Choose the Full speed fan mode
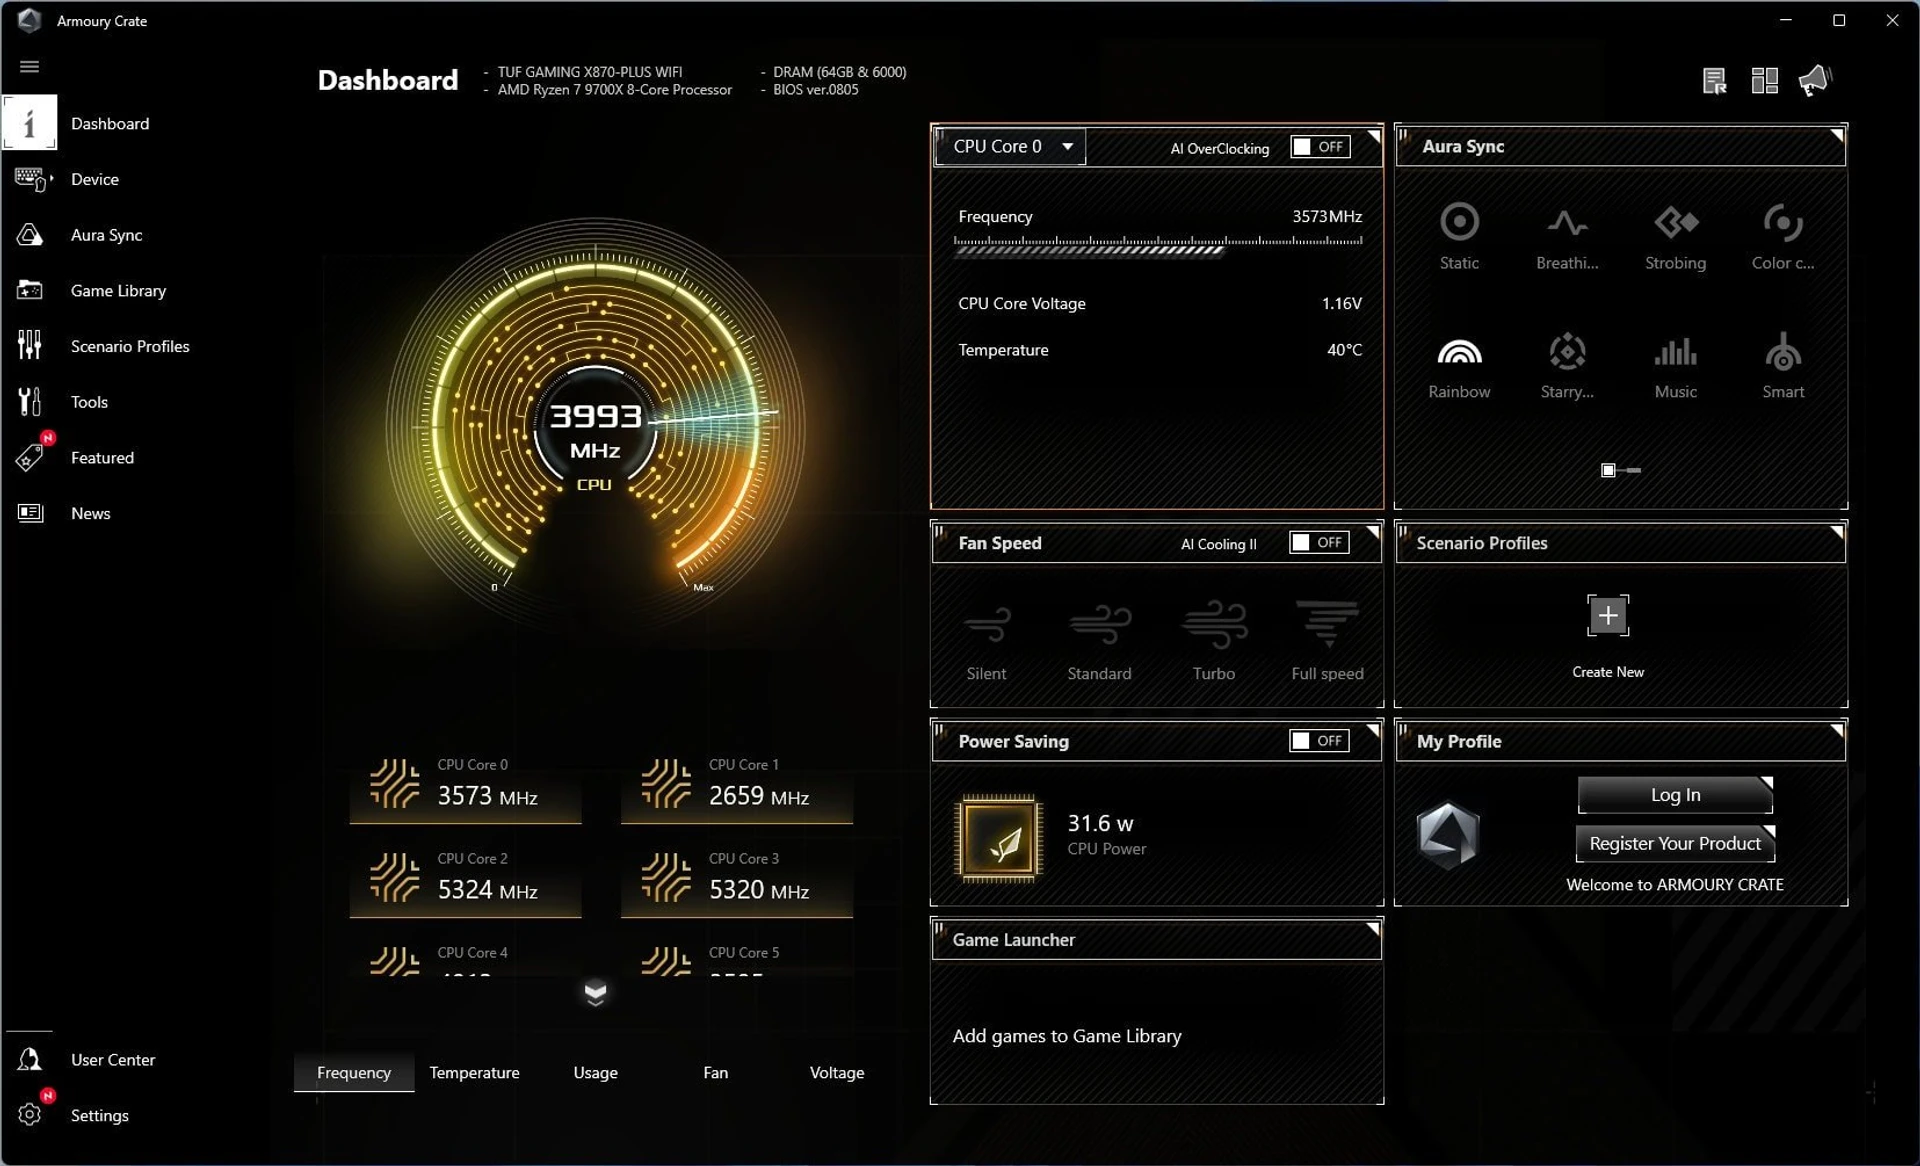Screen dimensions: 1920x1166 click(x=1327, y=641)
